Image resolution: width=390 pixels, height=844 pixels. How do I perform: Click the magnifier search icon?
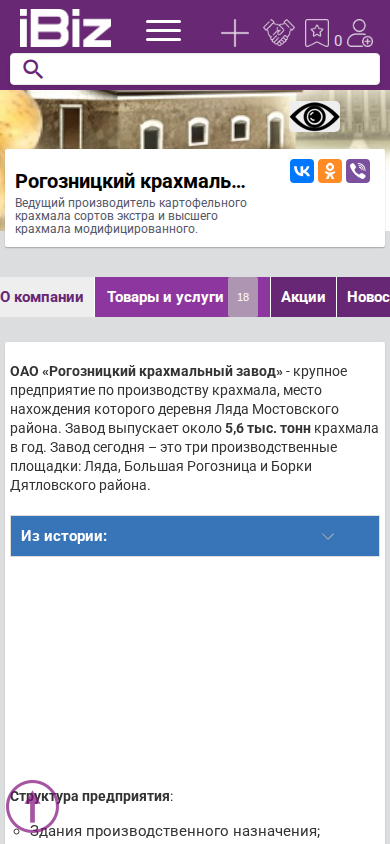[x=33, y=69]
